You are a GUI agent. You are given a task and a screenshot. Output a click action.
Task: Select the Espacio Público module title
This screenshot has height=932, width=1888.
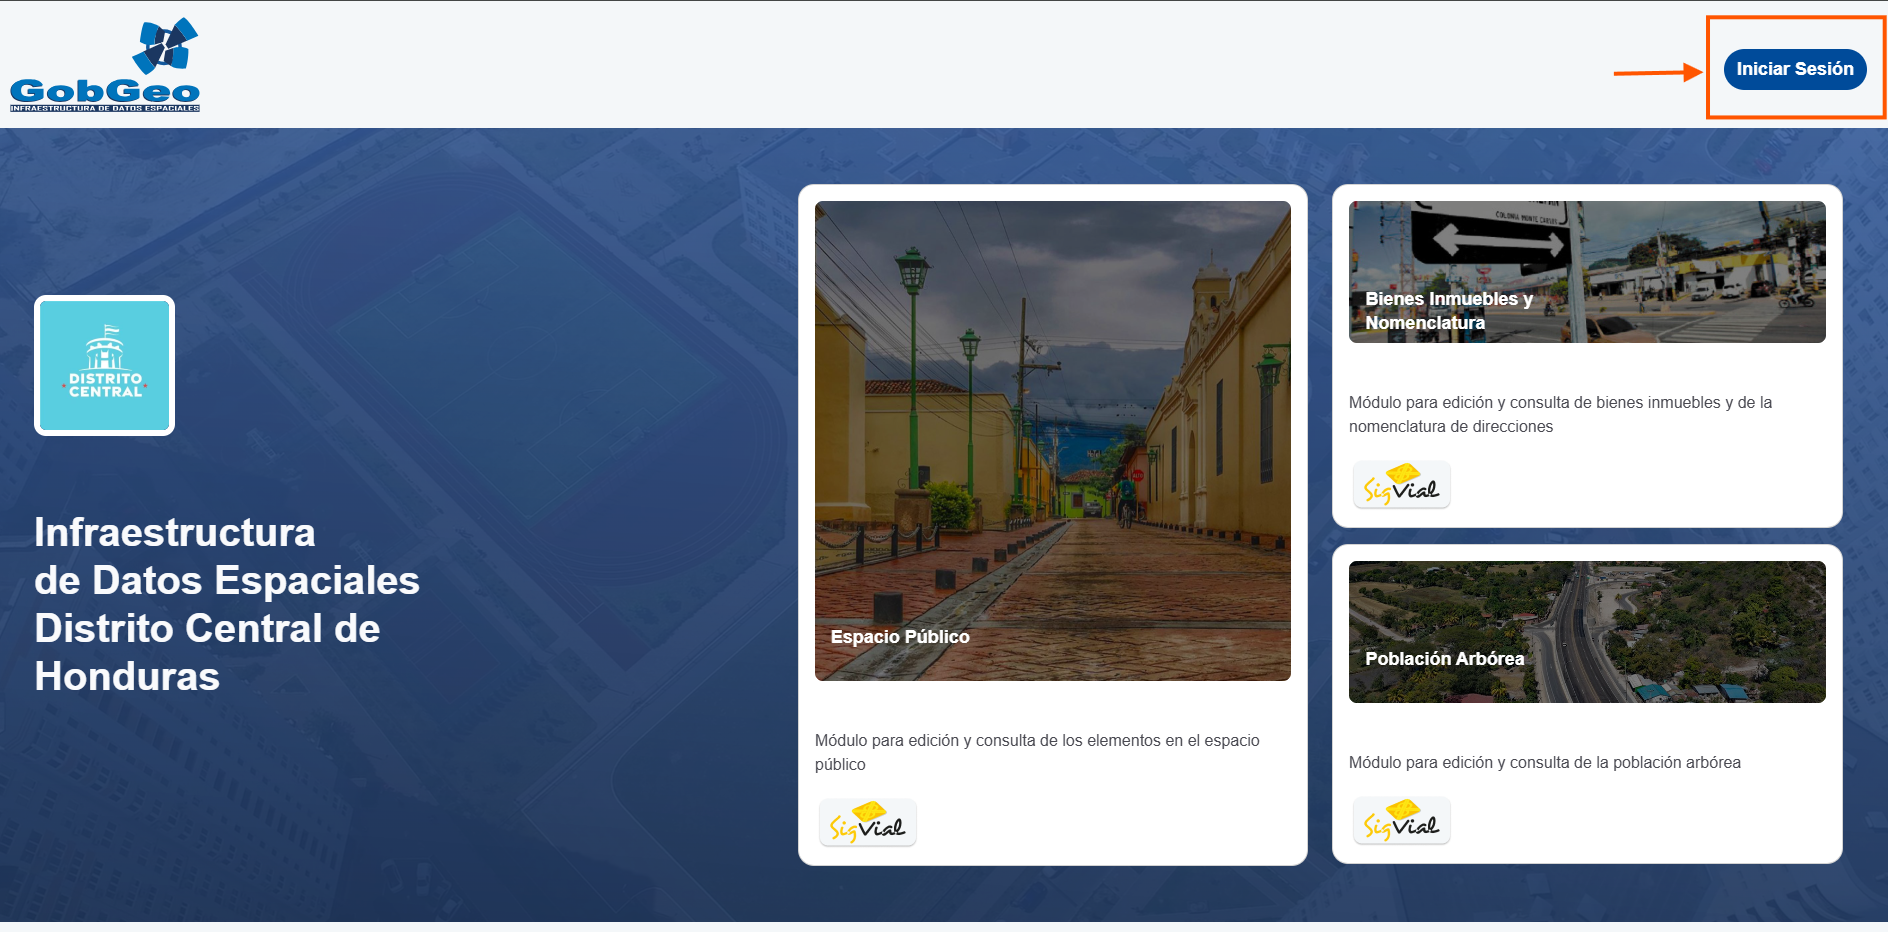click(900, 637)
